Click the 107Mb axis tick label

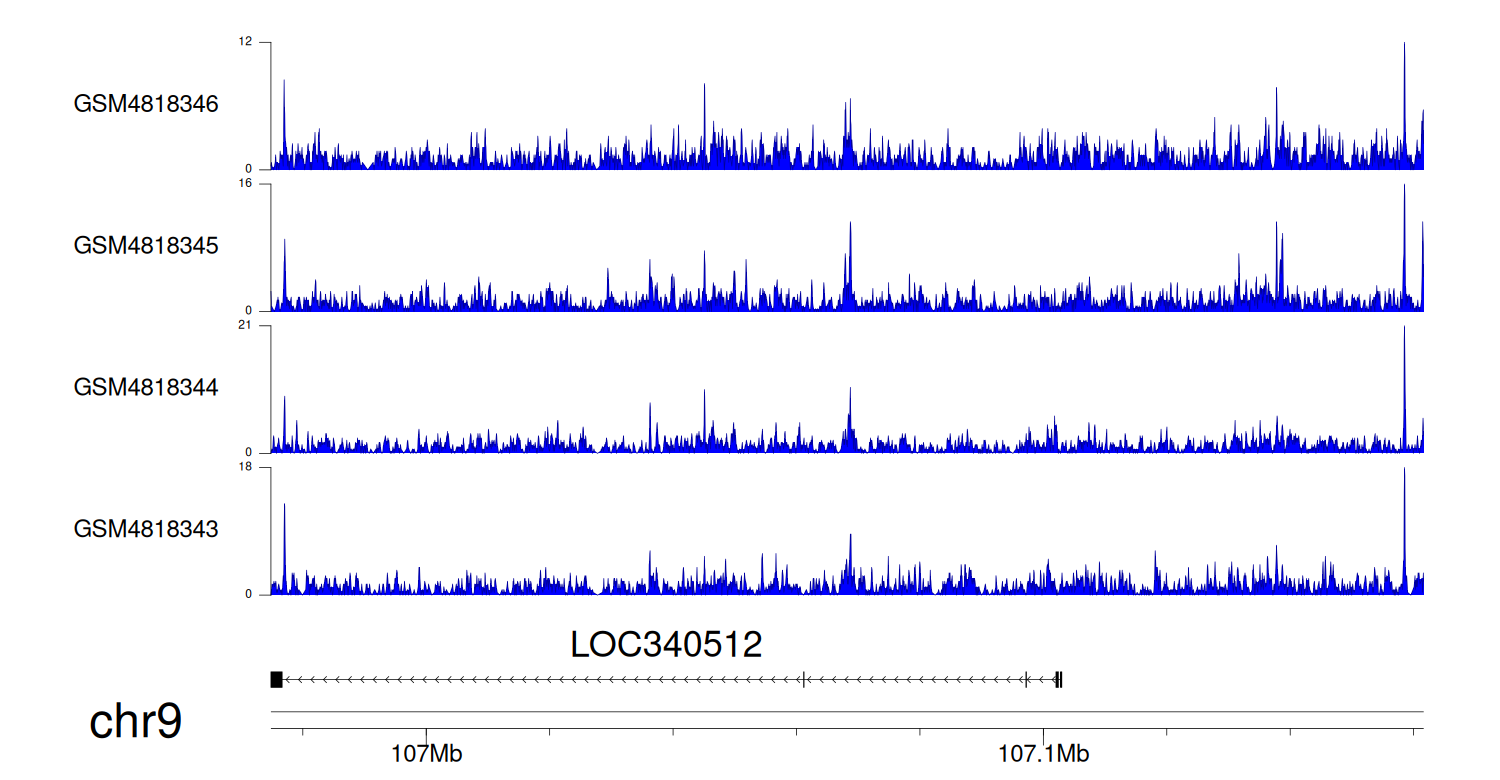pyautogui.click(x=426, y=753)
